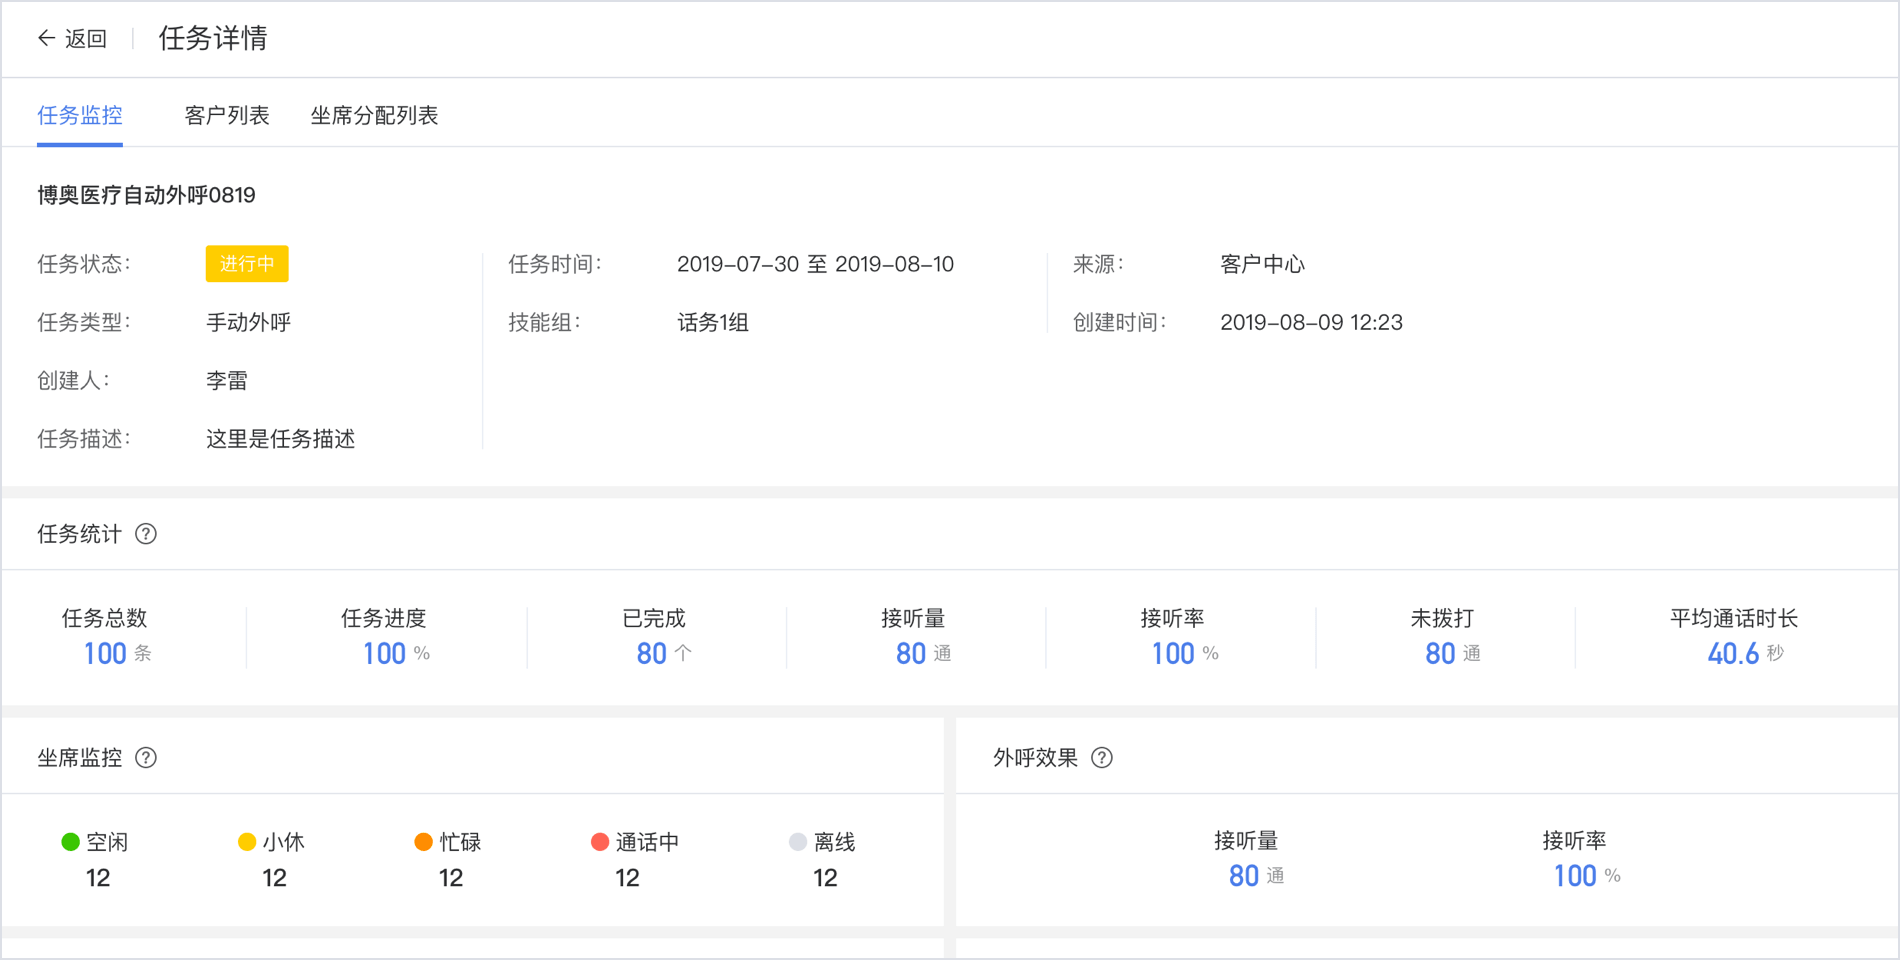Click the 已完成 count value

652,654
